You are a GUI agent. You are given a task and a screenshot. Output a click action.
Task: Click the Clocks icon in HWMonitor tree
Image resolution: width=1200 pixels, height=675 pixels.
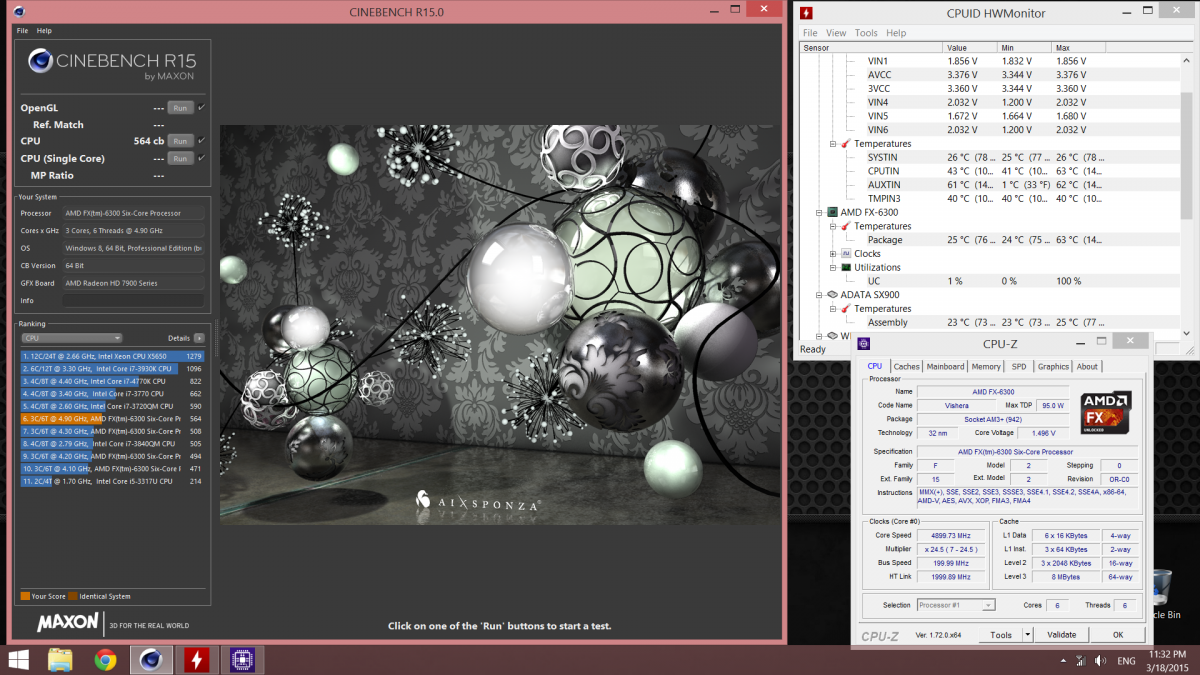coord(846,254)
